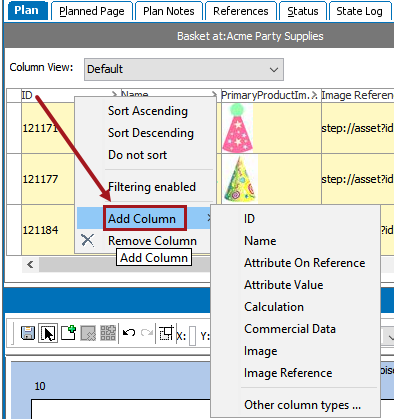Toggle the Filtering enabled option
Image resolution: width=394 pixels, height=419 pixels.
[x=152, y=187]
